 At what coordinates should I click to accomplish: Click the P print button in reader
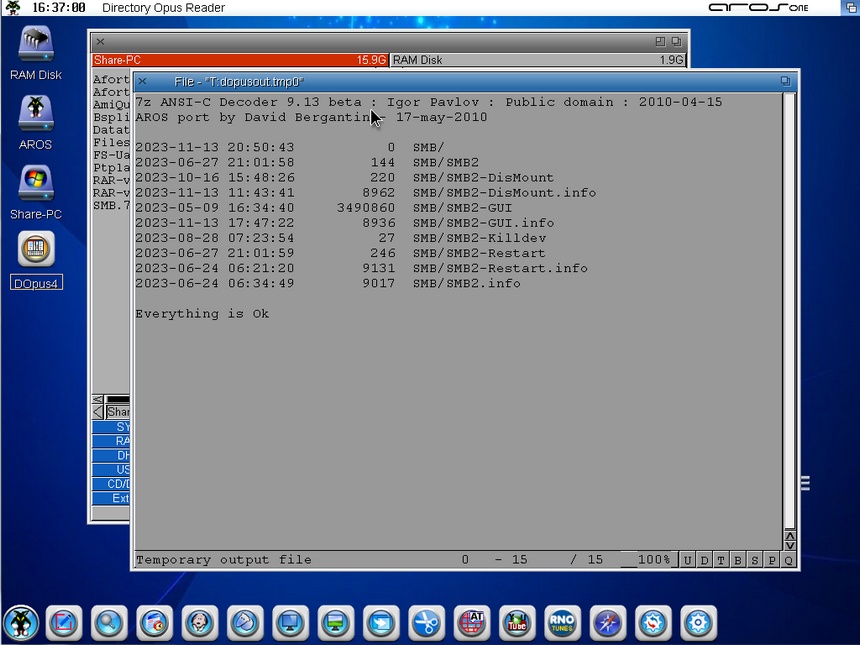[772, 560]
